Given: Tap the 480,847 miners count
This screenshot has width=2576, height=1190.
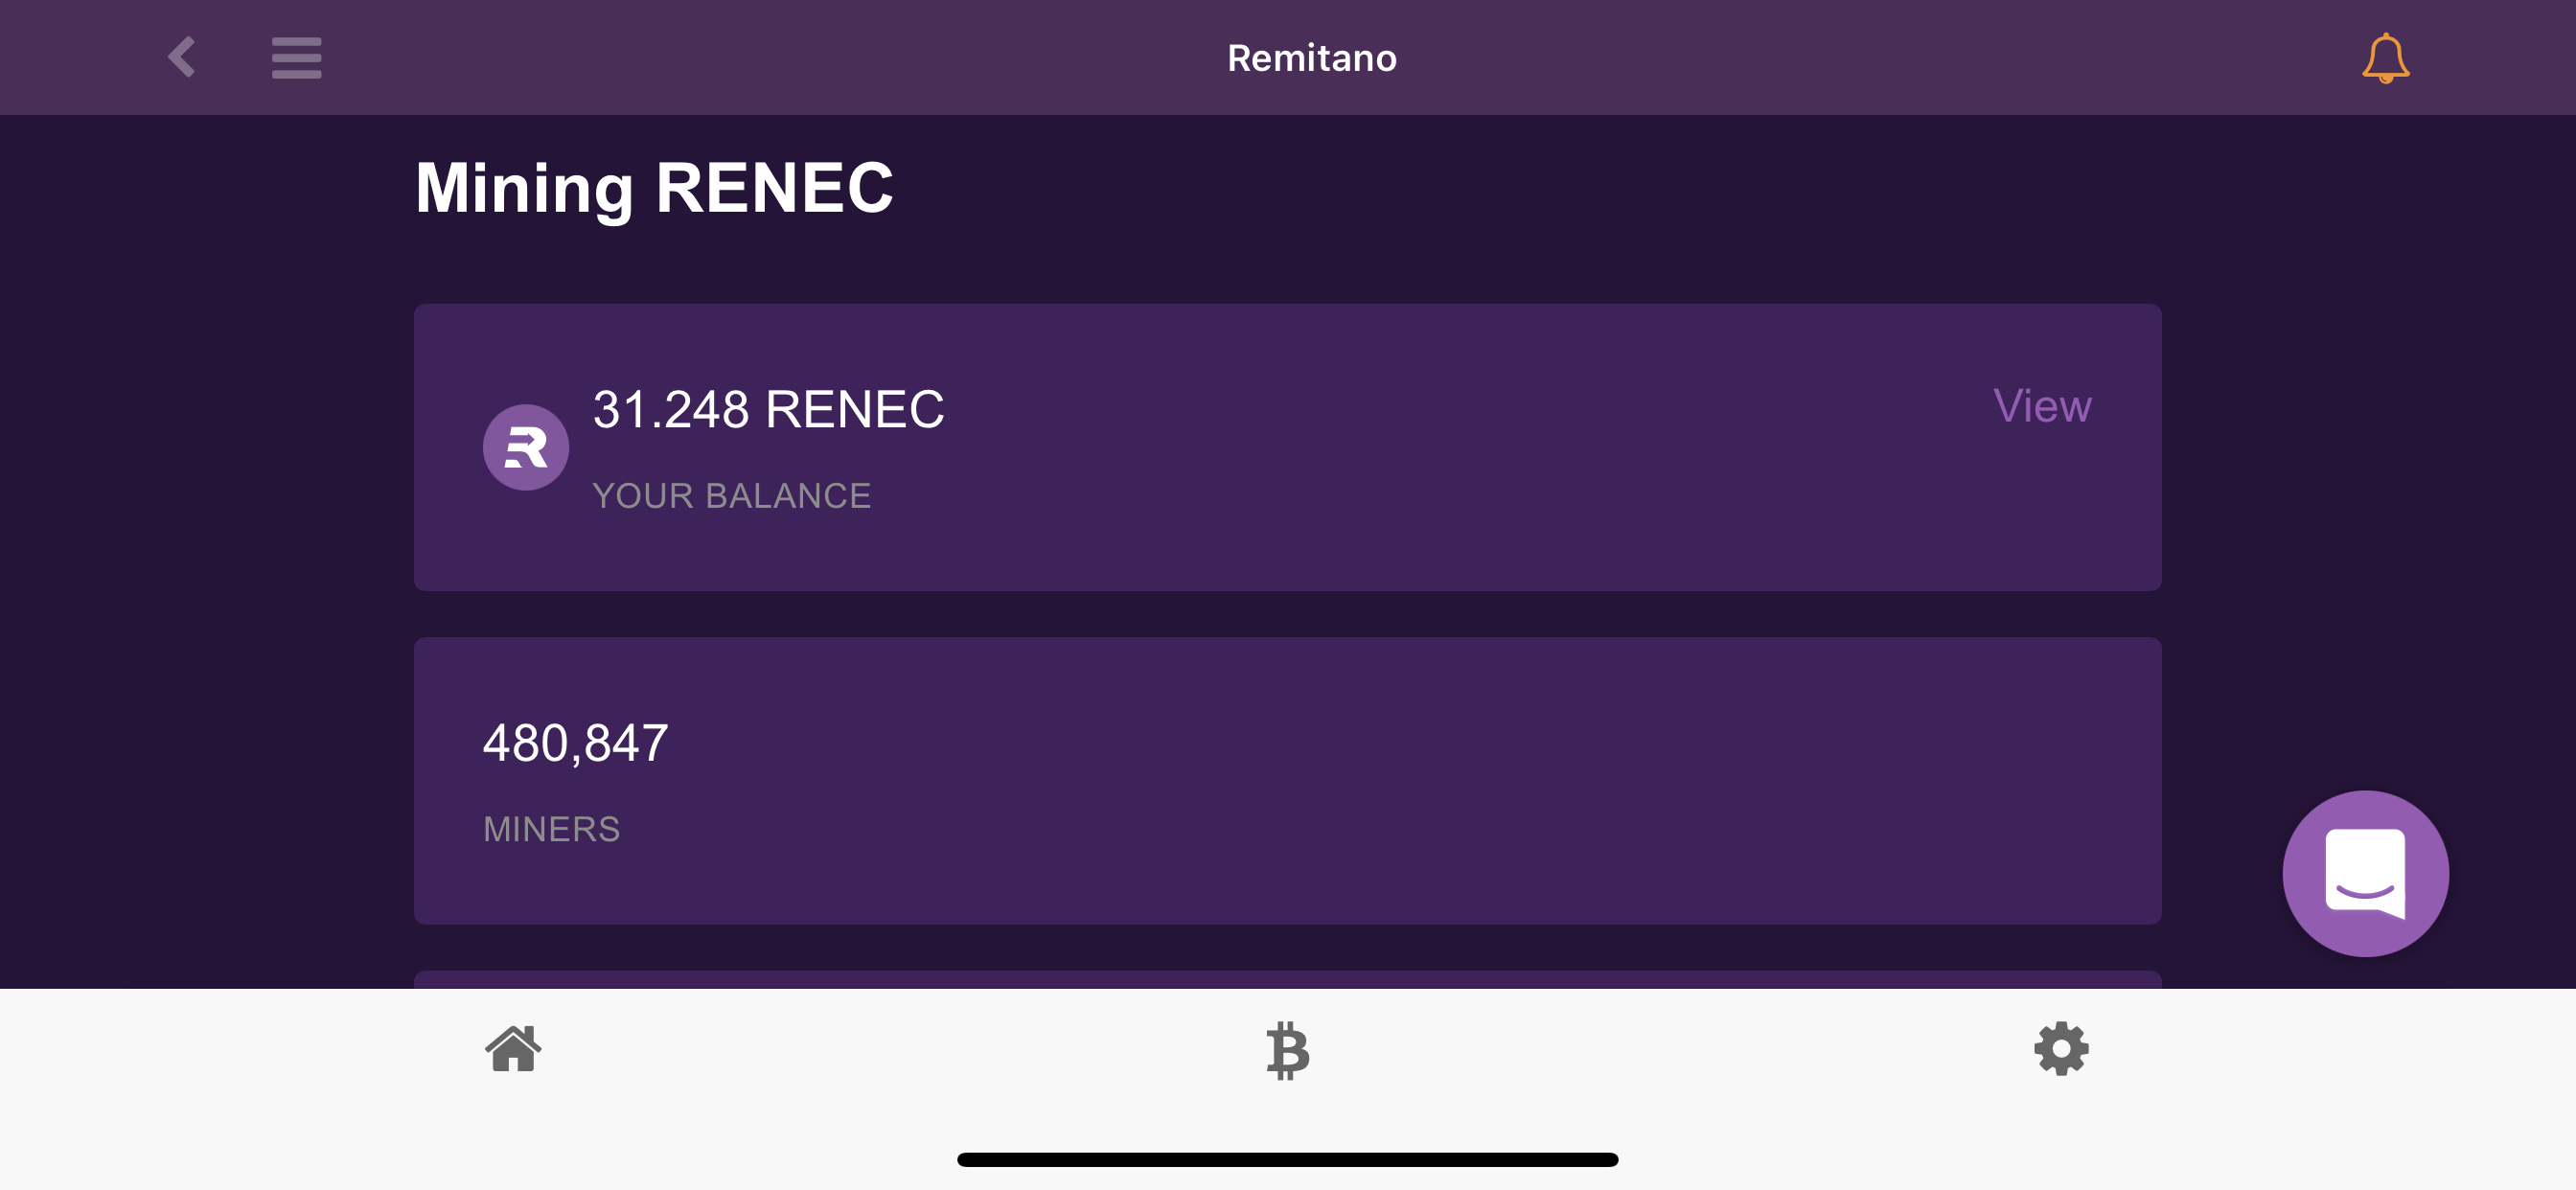Looking at the screenshot, I should tap(575, 743).
